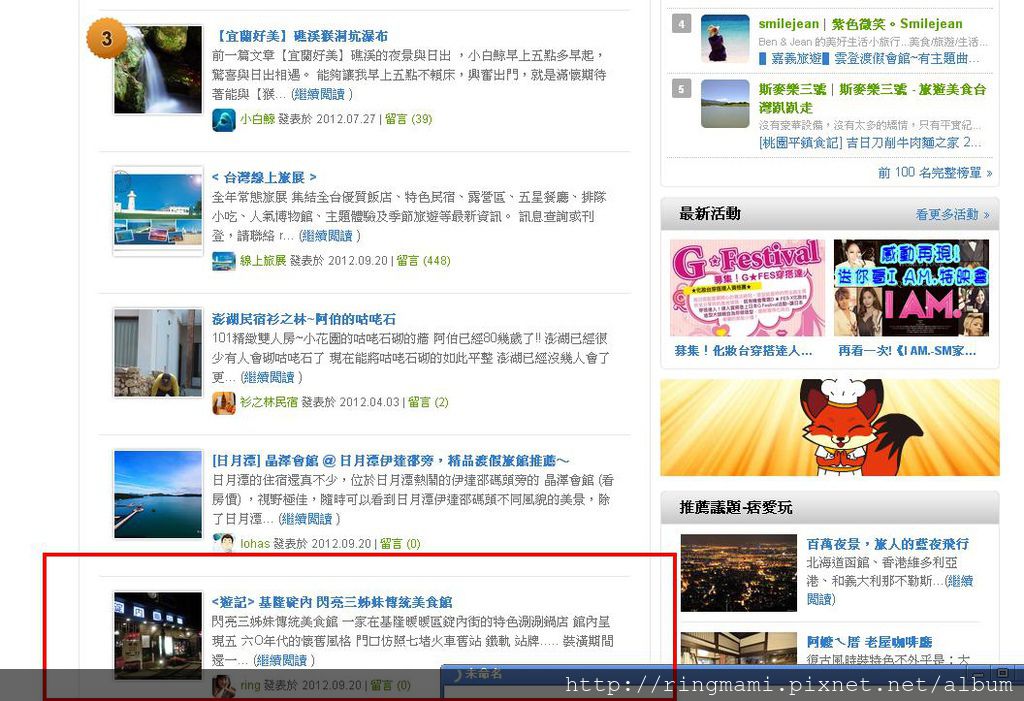Click 繼續閱讀 in the 閃亮三姊妹 post
Image resolution: width=1024 pixels, height=701 pixels.
[280, 660]
